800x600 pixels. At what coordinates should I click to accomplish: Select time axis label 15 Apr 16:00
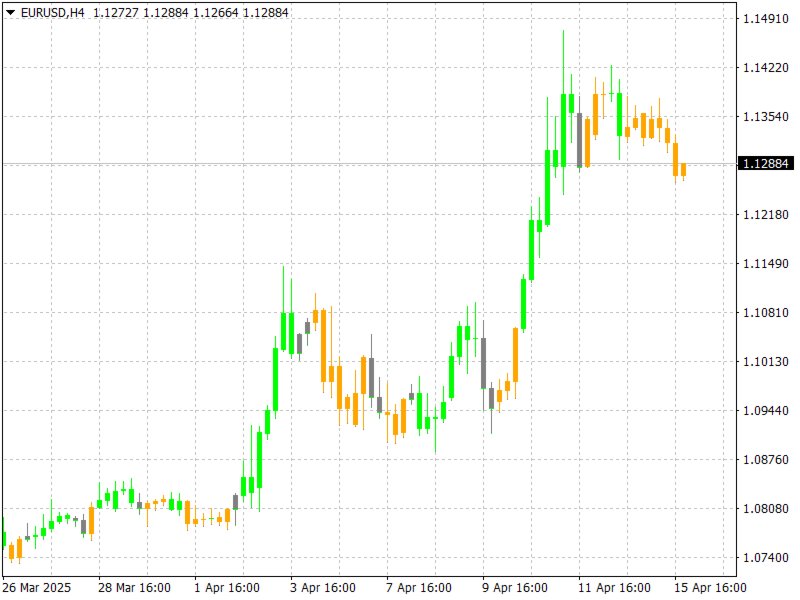[710, 588]
